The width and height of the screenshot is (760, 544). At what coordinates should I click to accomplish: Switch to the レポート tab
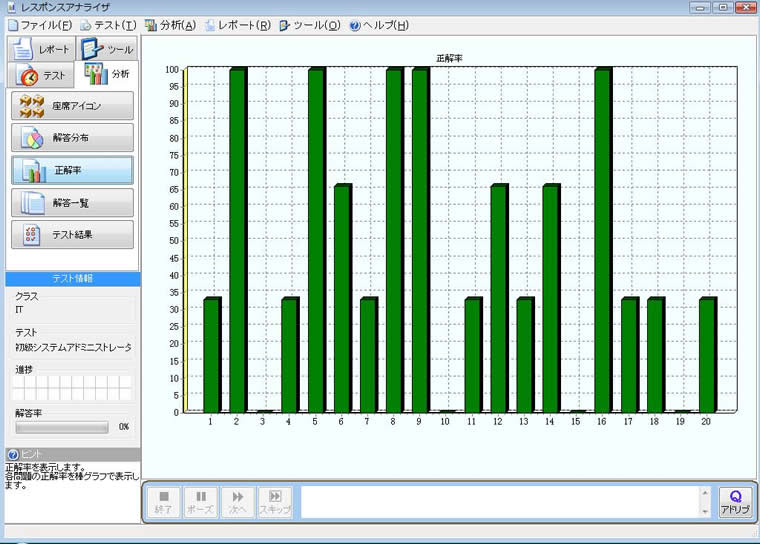tap(41, 49)
